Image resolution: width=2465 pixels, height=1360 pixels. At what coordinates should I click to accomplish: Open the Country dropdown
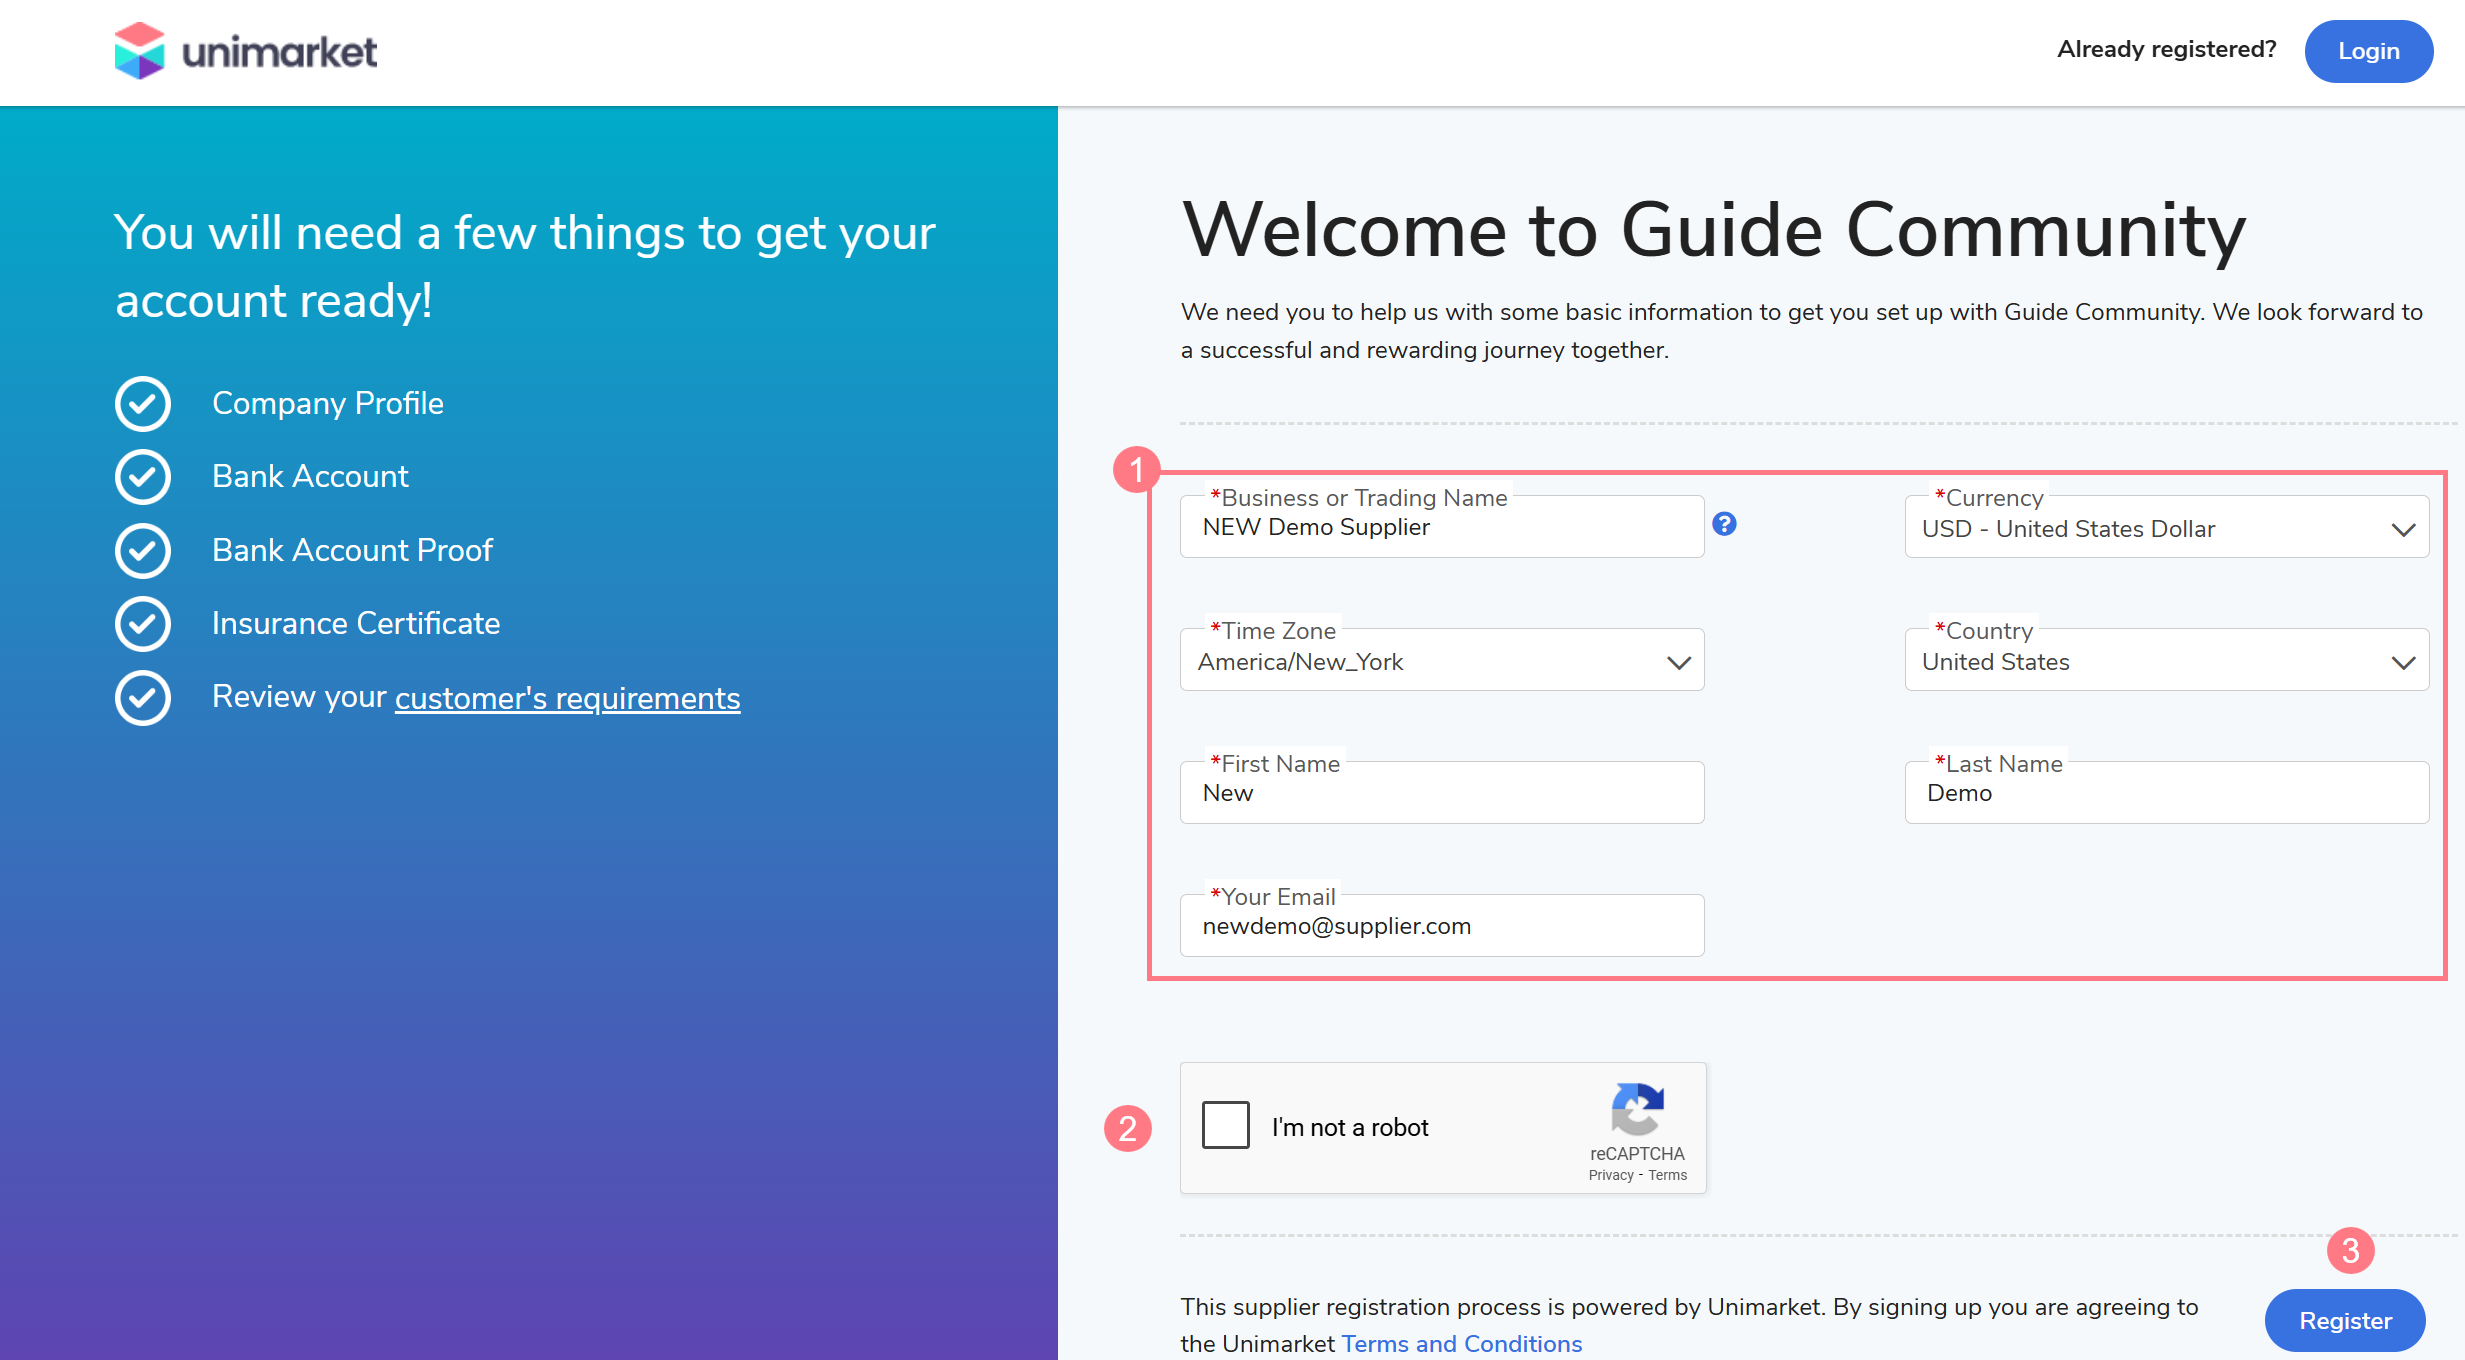point(2167,660)
